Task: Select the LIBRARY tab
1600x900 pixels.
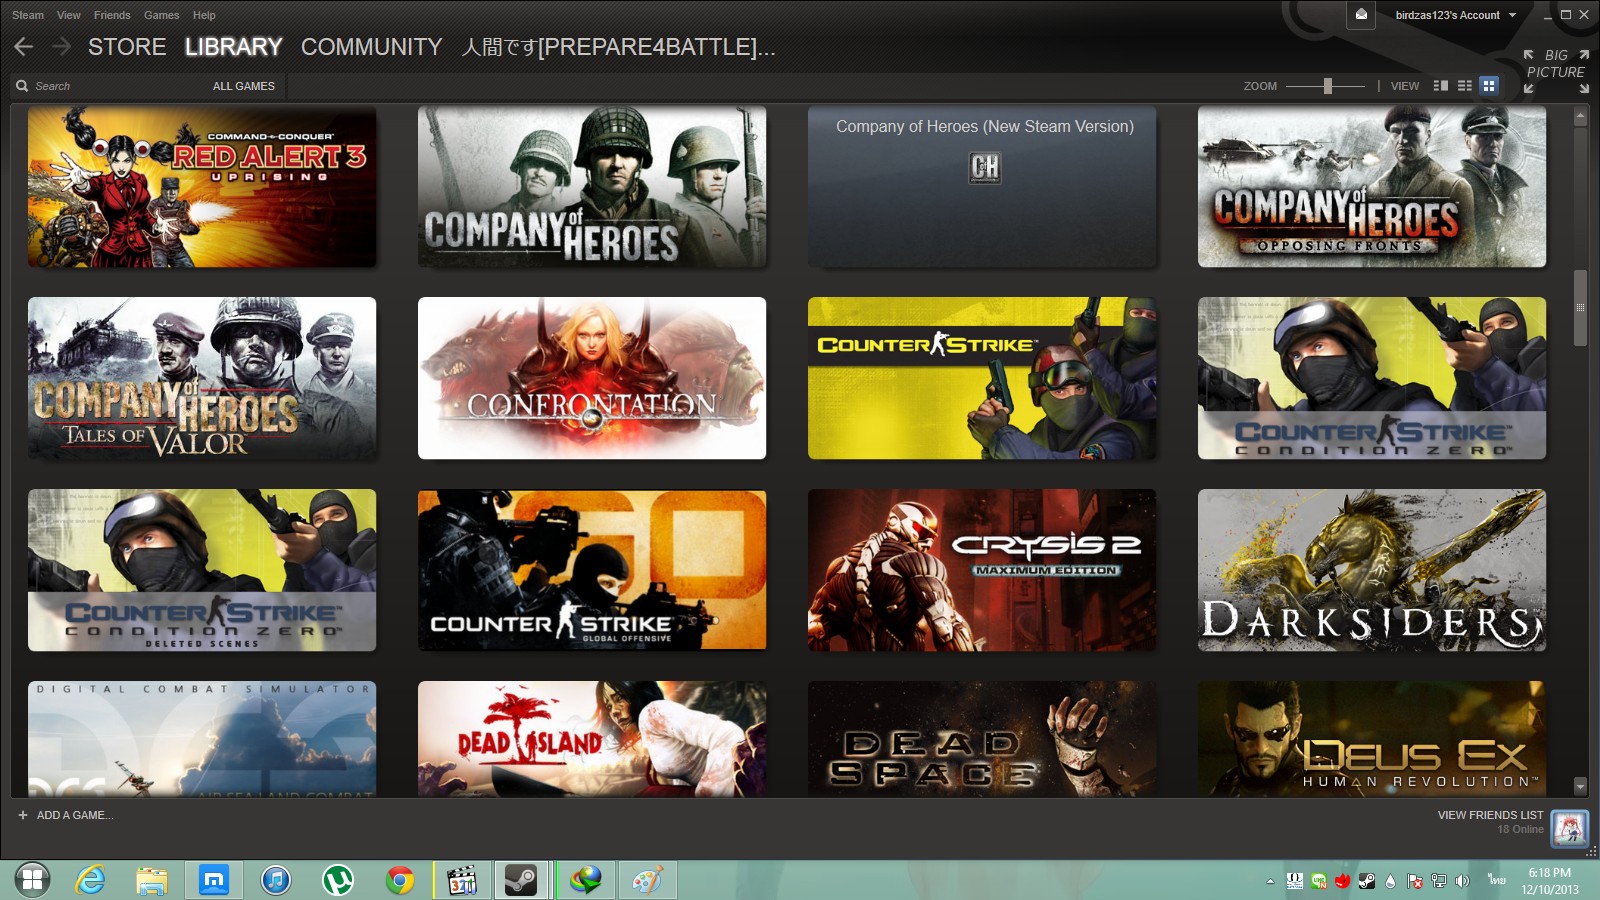Action: (233, 47)
